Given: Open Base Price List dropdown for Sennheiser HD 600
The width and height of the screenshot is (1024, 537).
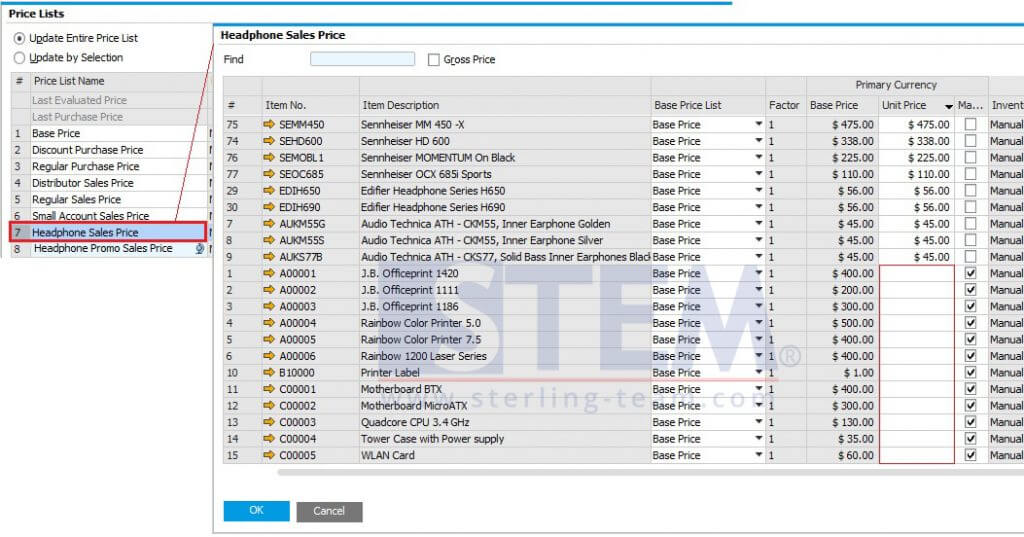Looking at the screenshot, I should click(758, 140).
